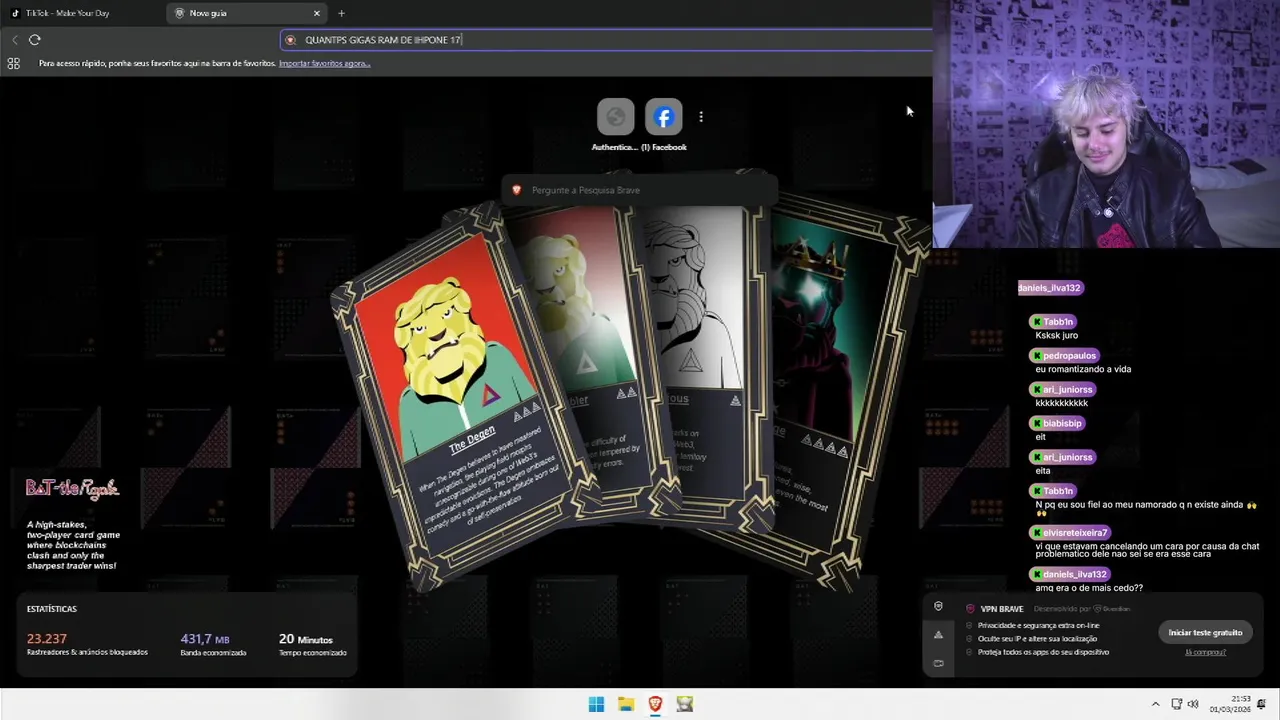Close the Nova guia tab
The width and height of the screenshot is (1280, 720).
click(317, 13)
